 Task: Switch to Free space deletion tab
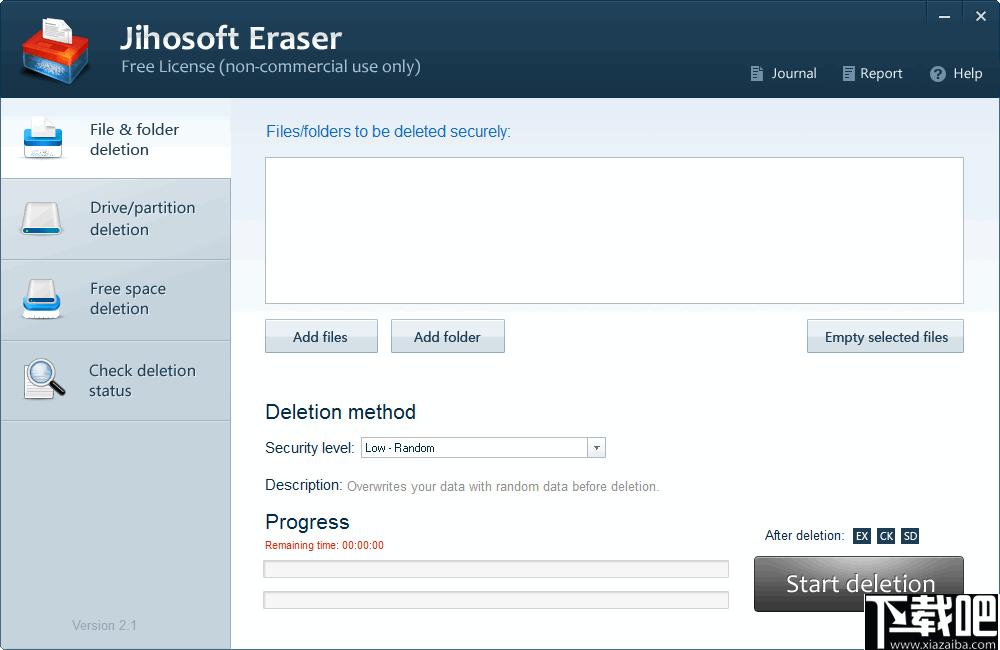pyautogui.click(x=116, y=299)
